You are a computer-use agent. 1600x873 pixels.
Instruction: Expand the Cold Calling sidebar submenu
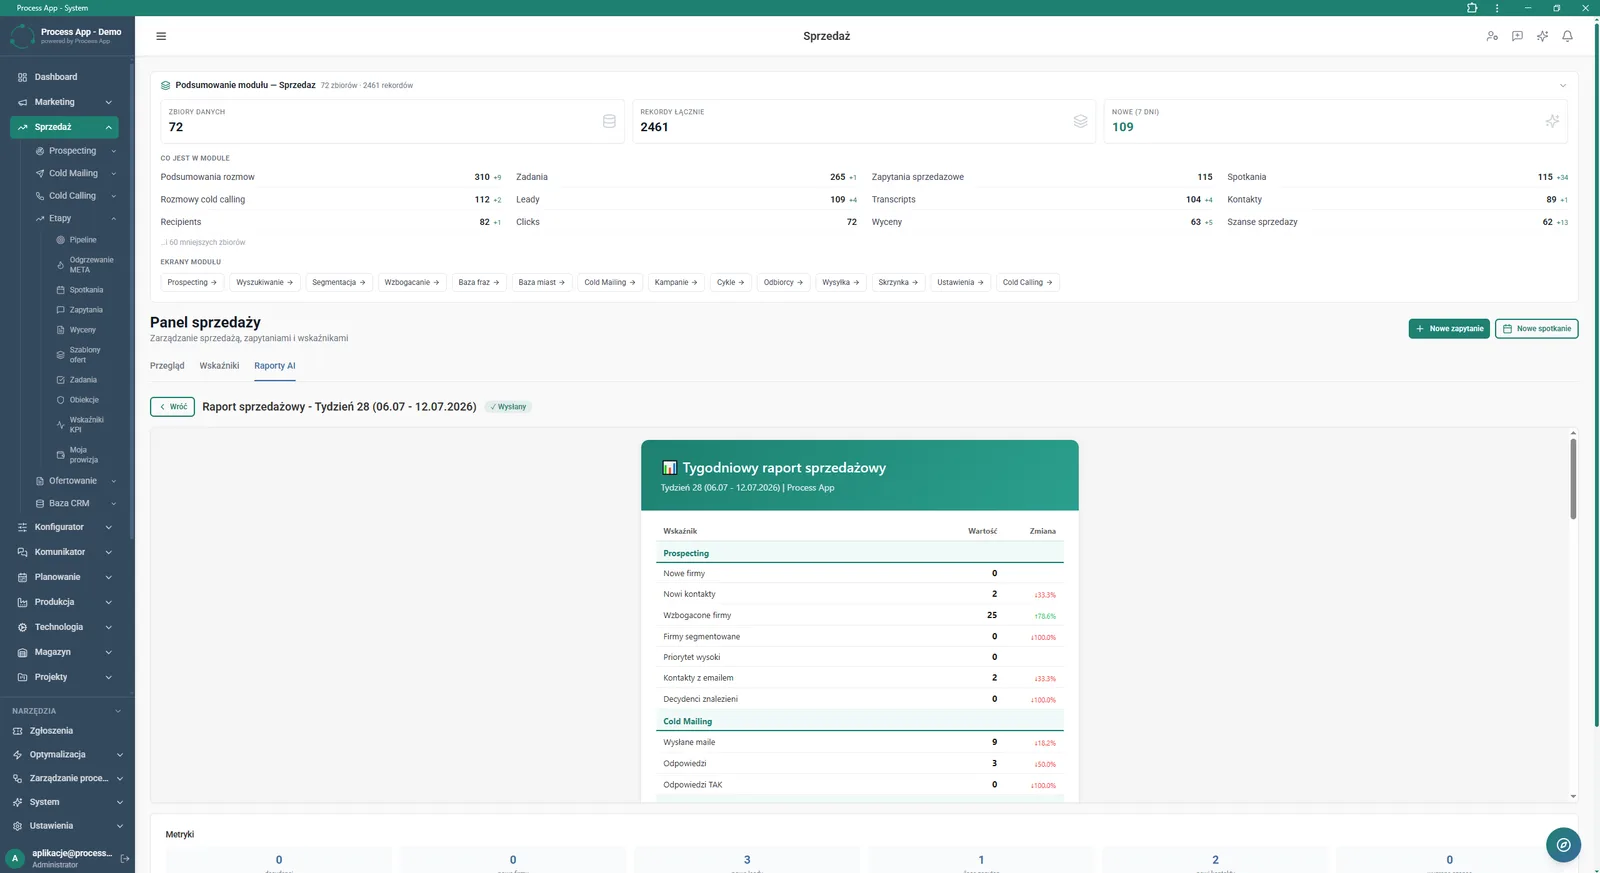click(114, 196)
